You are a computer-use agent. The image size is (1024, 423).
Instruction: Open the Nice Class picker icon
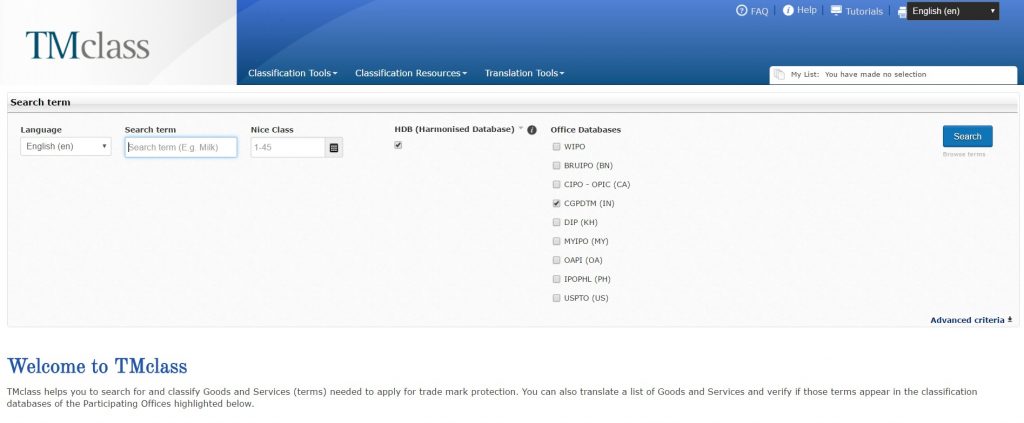334,147
